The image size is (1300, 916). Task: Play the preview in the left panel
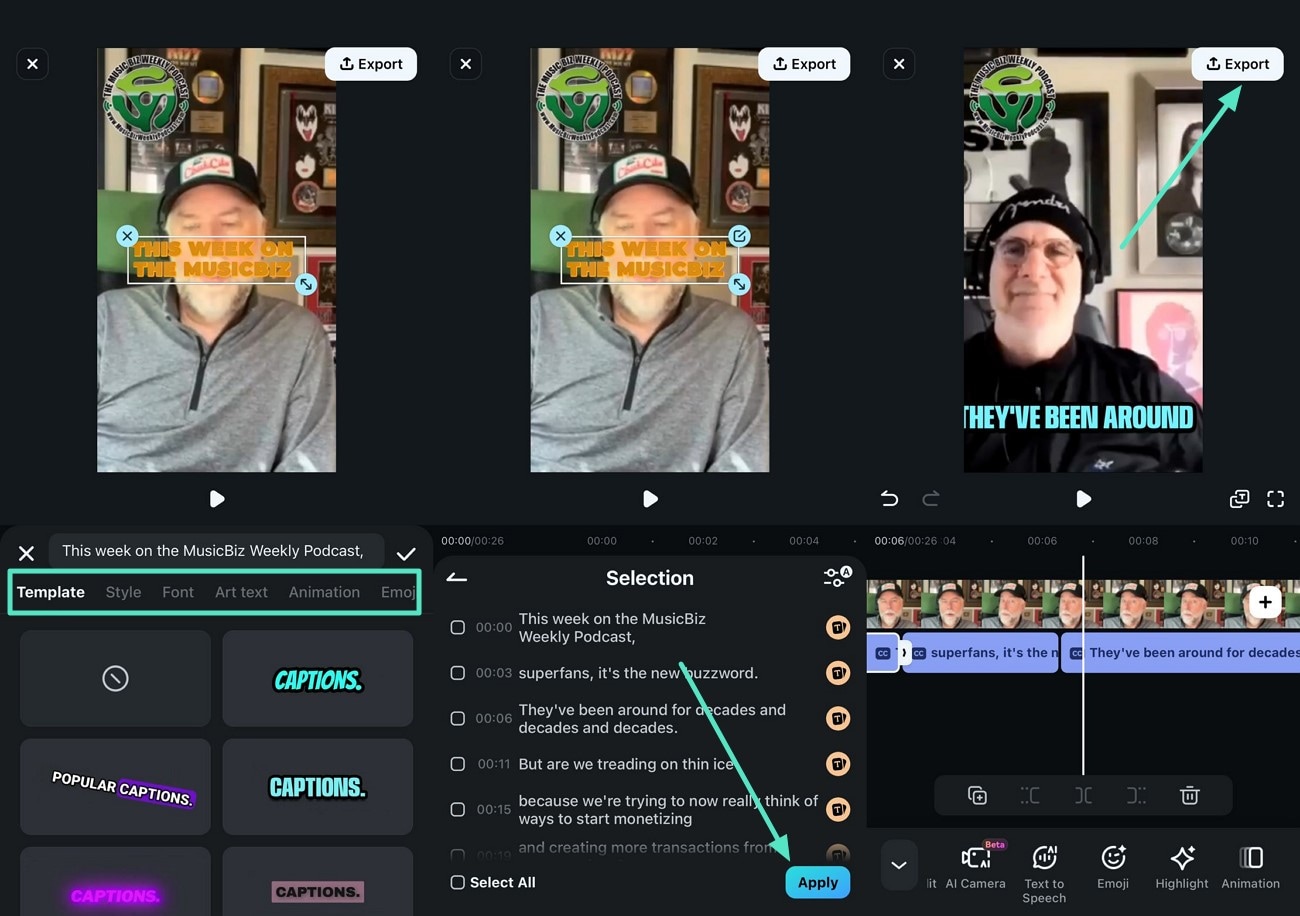[x=217, y=499]
